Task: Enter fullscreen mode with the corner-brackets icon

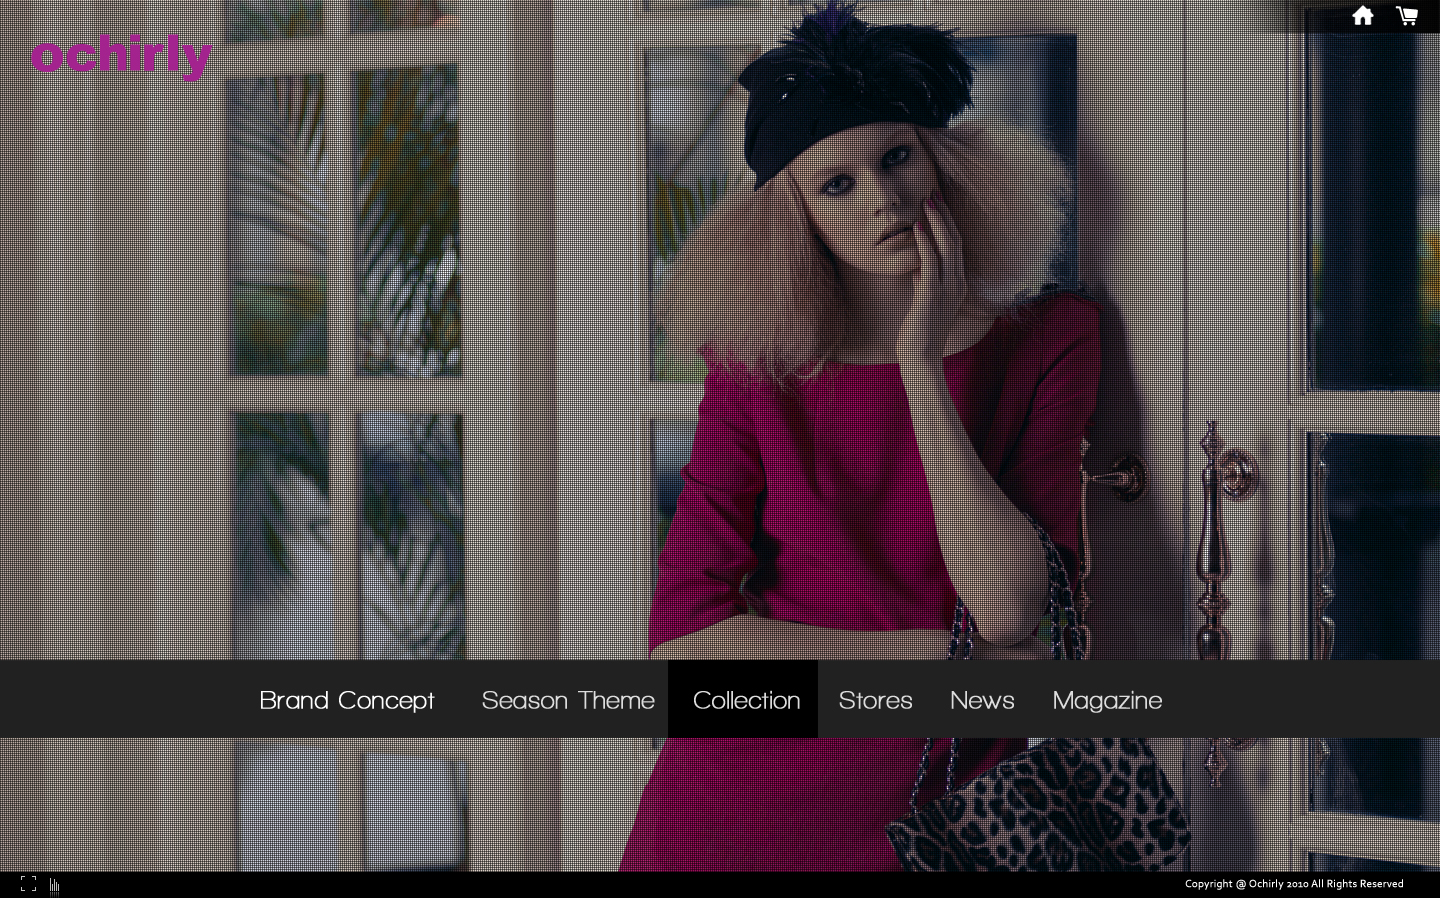Action: [x=28, y=884]
